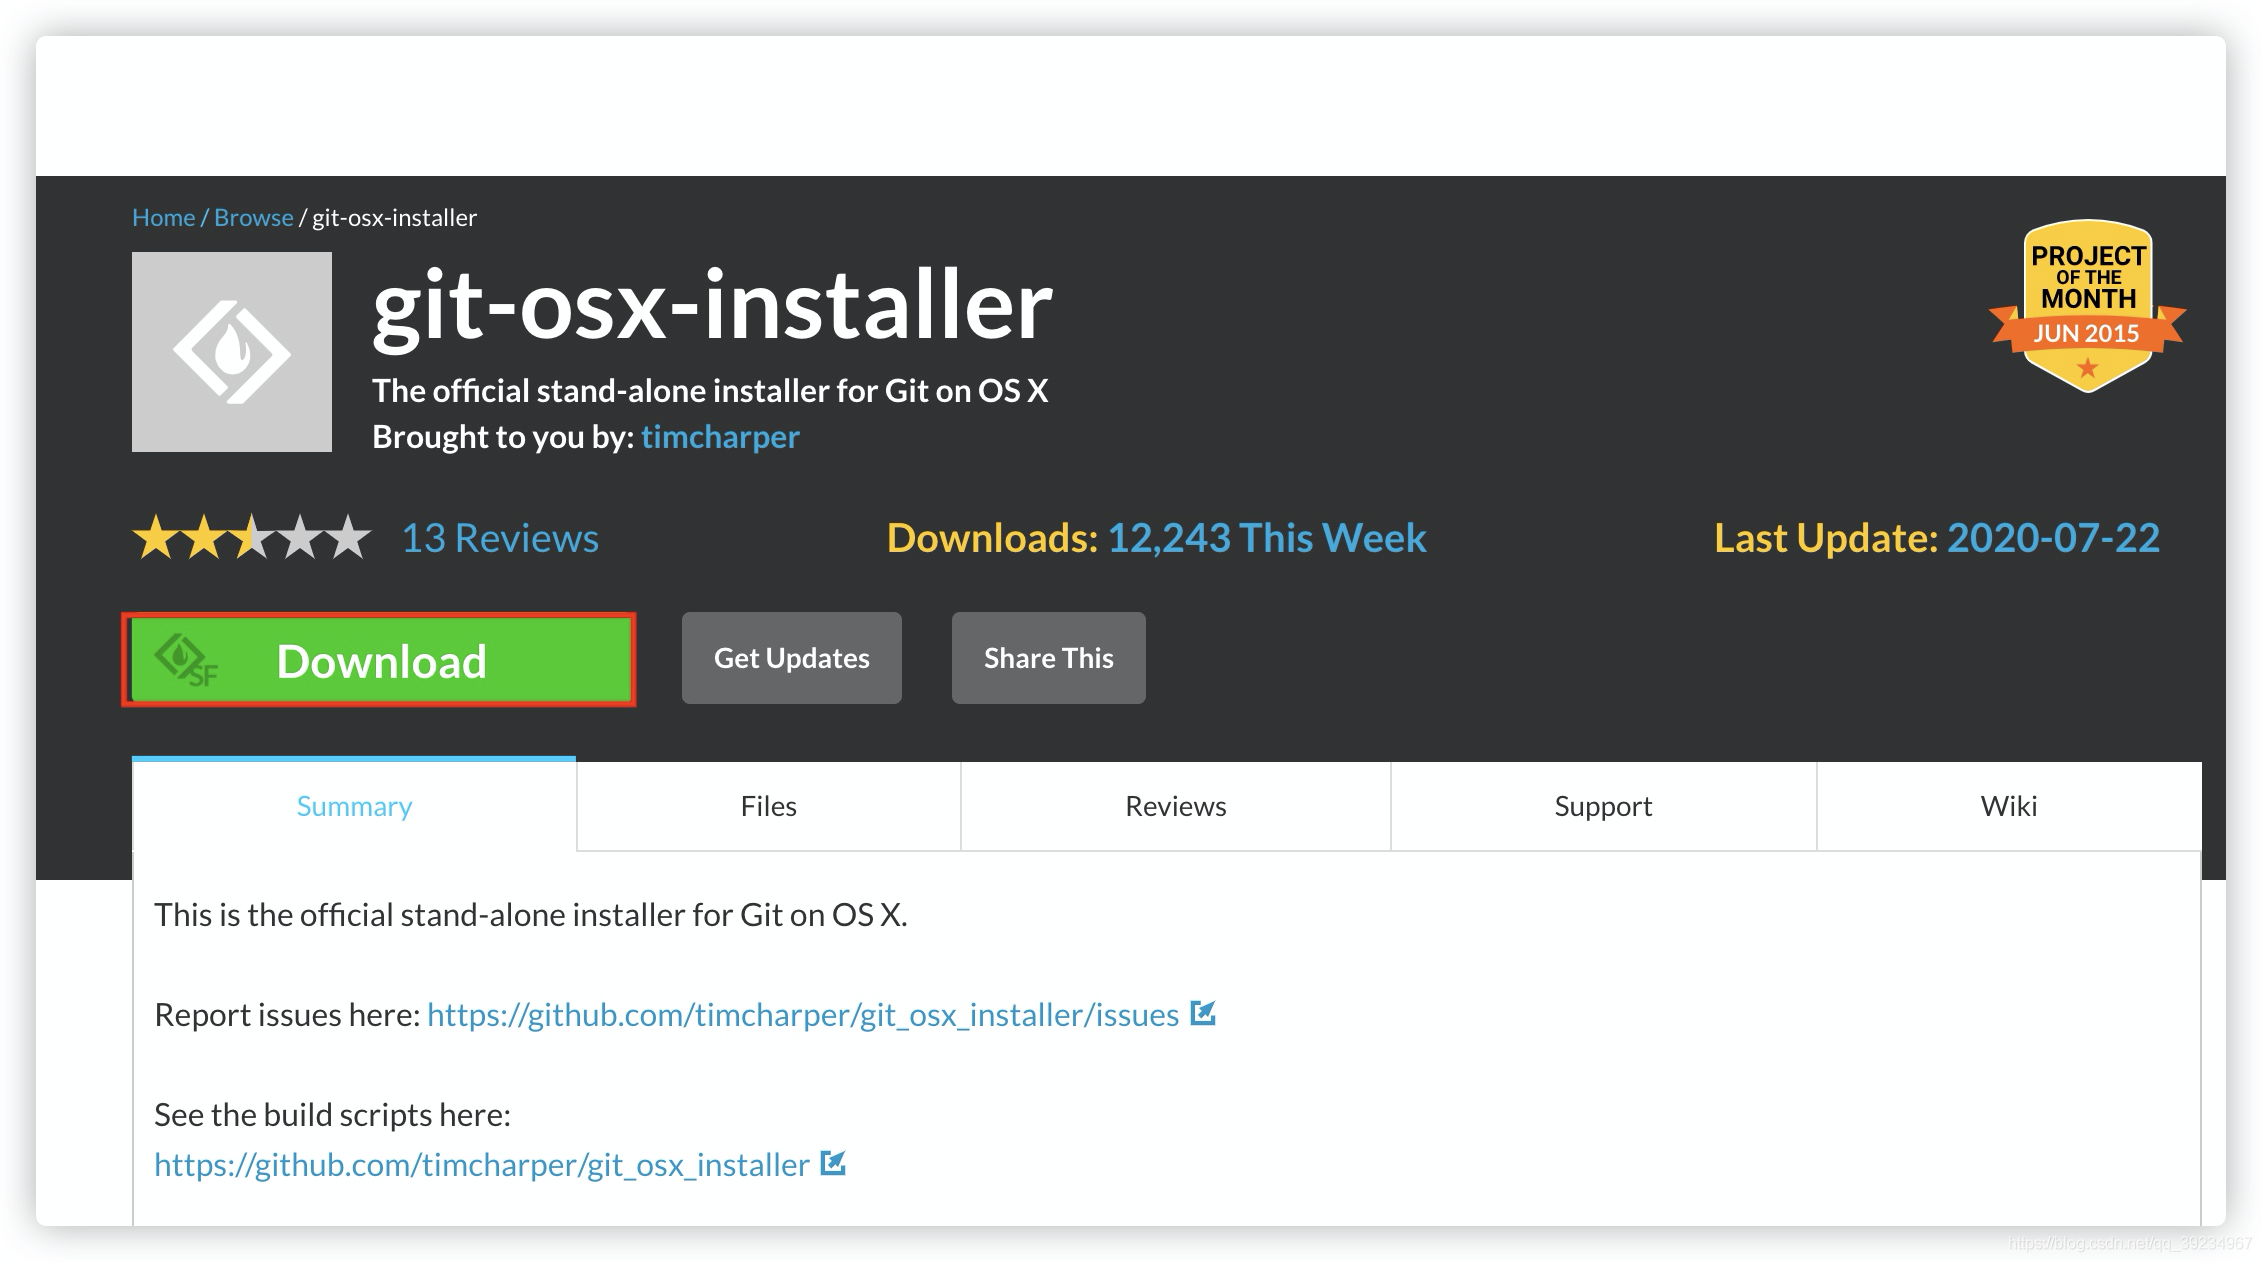
Task: Click the Project of the Month badge
Action: 2087,306
